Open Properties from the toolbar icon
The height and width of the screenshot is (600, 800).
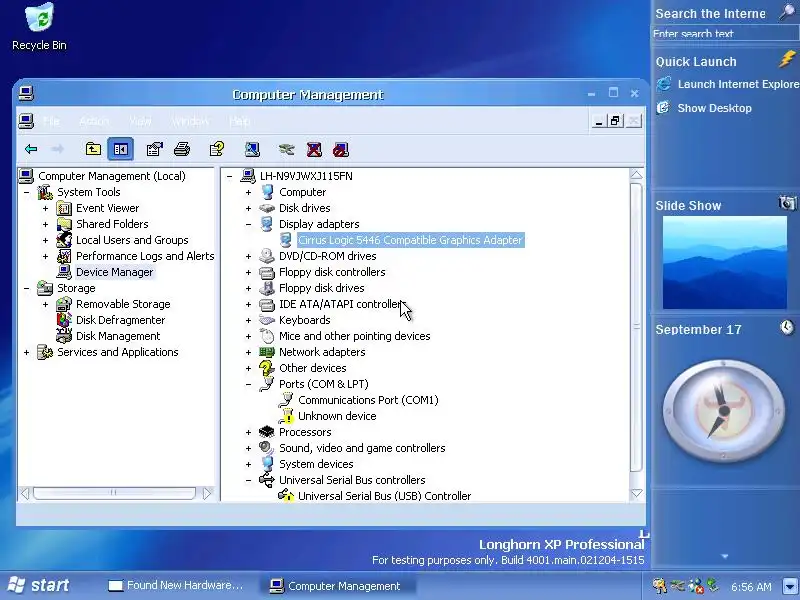tap(154, 149)
